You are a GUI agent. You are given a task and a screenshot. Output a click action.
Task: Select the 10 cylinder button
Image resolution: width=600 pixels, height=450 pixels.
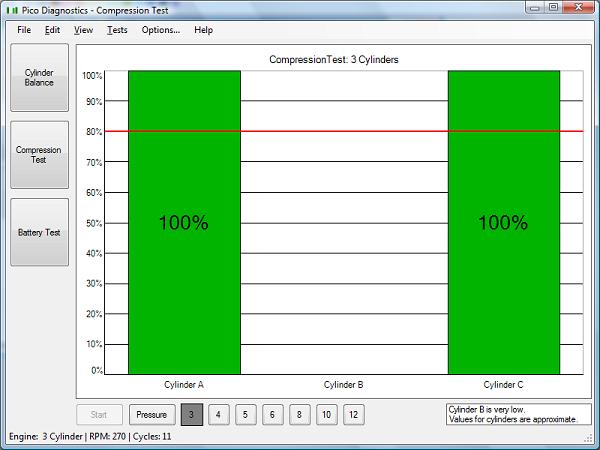(326, 414)
